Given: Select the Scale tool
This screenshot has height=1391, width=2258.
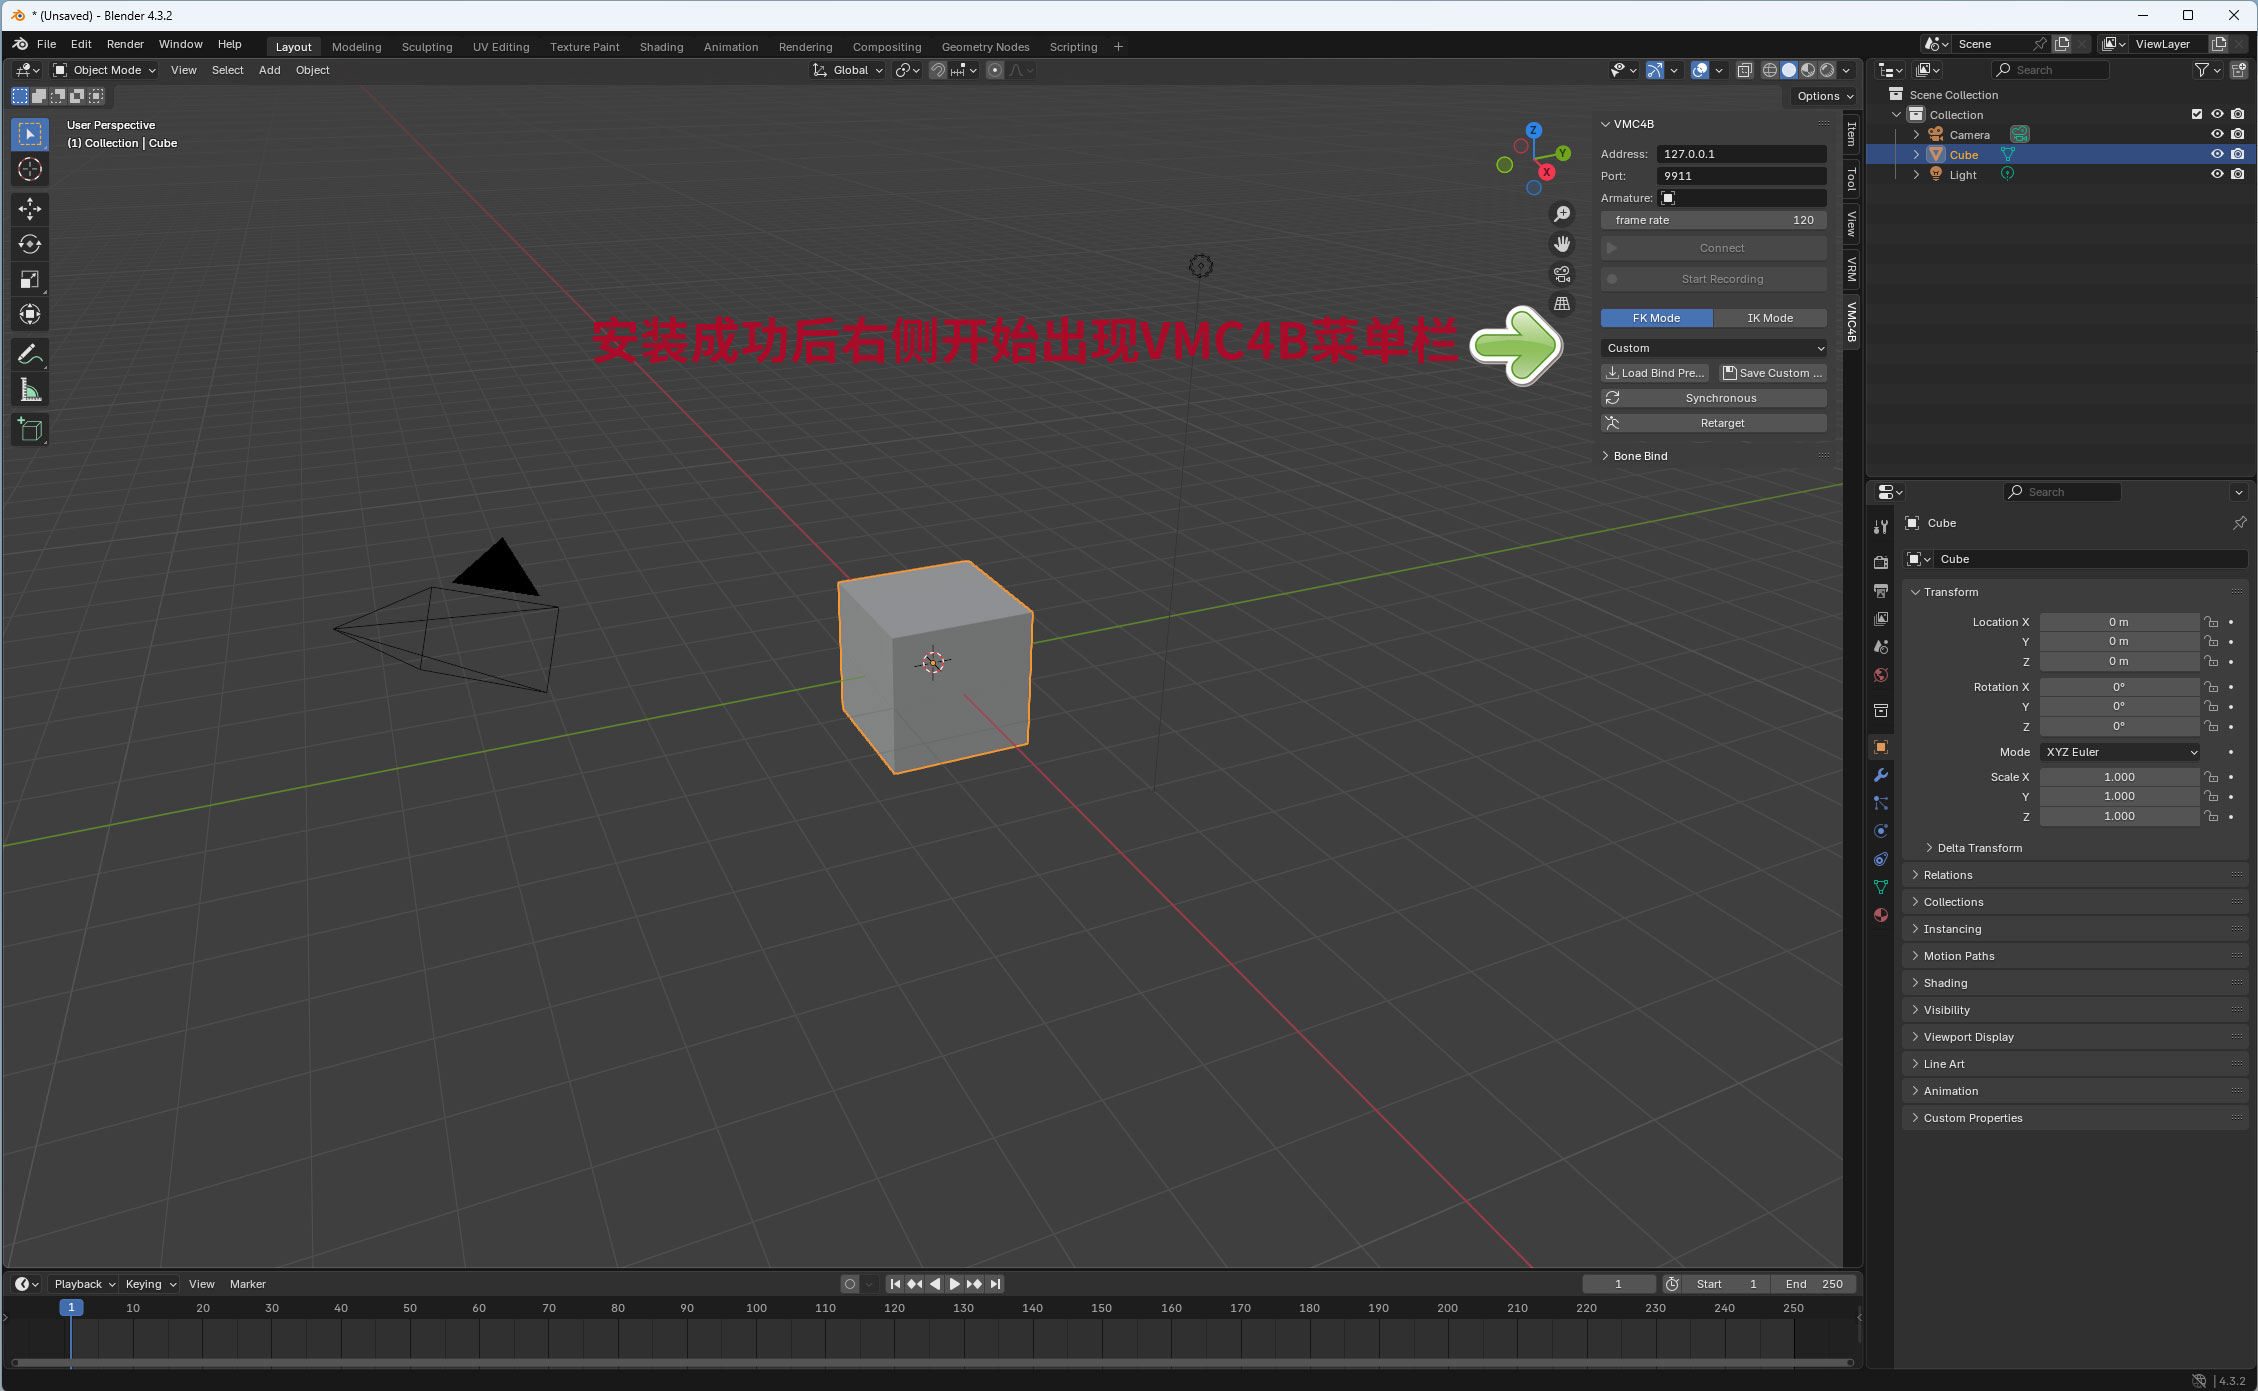Looking at the screenshot, I should [x=30, y=279].
